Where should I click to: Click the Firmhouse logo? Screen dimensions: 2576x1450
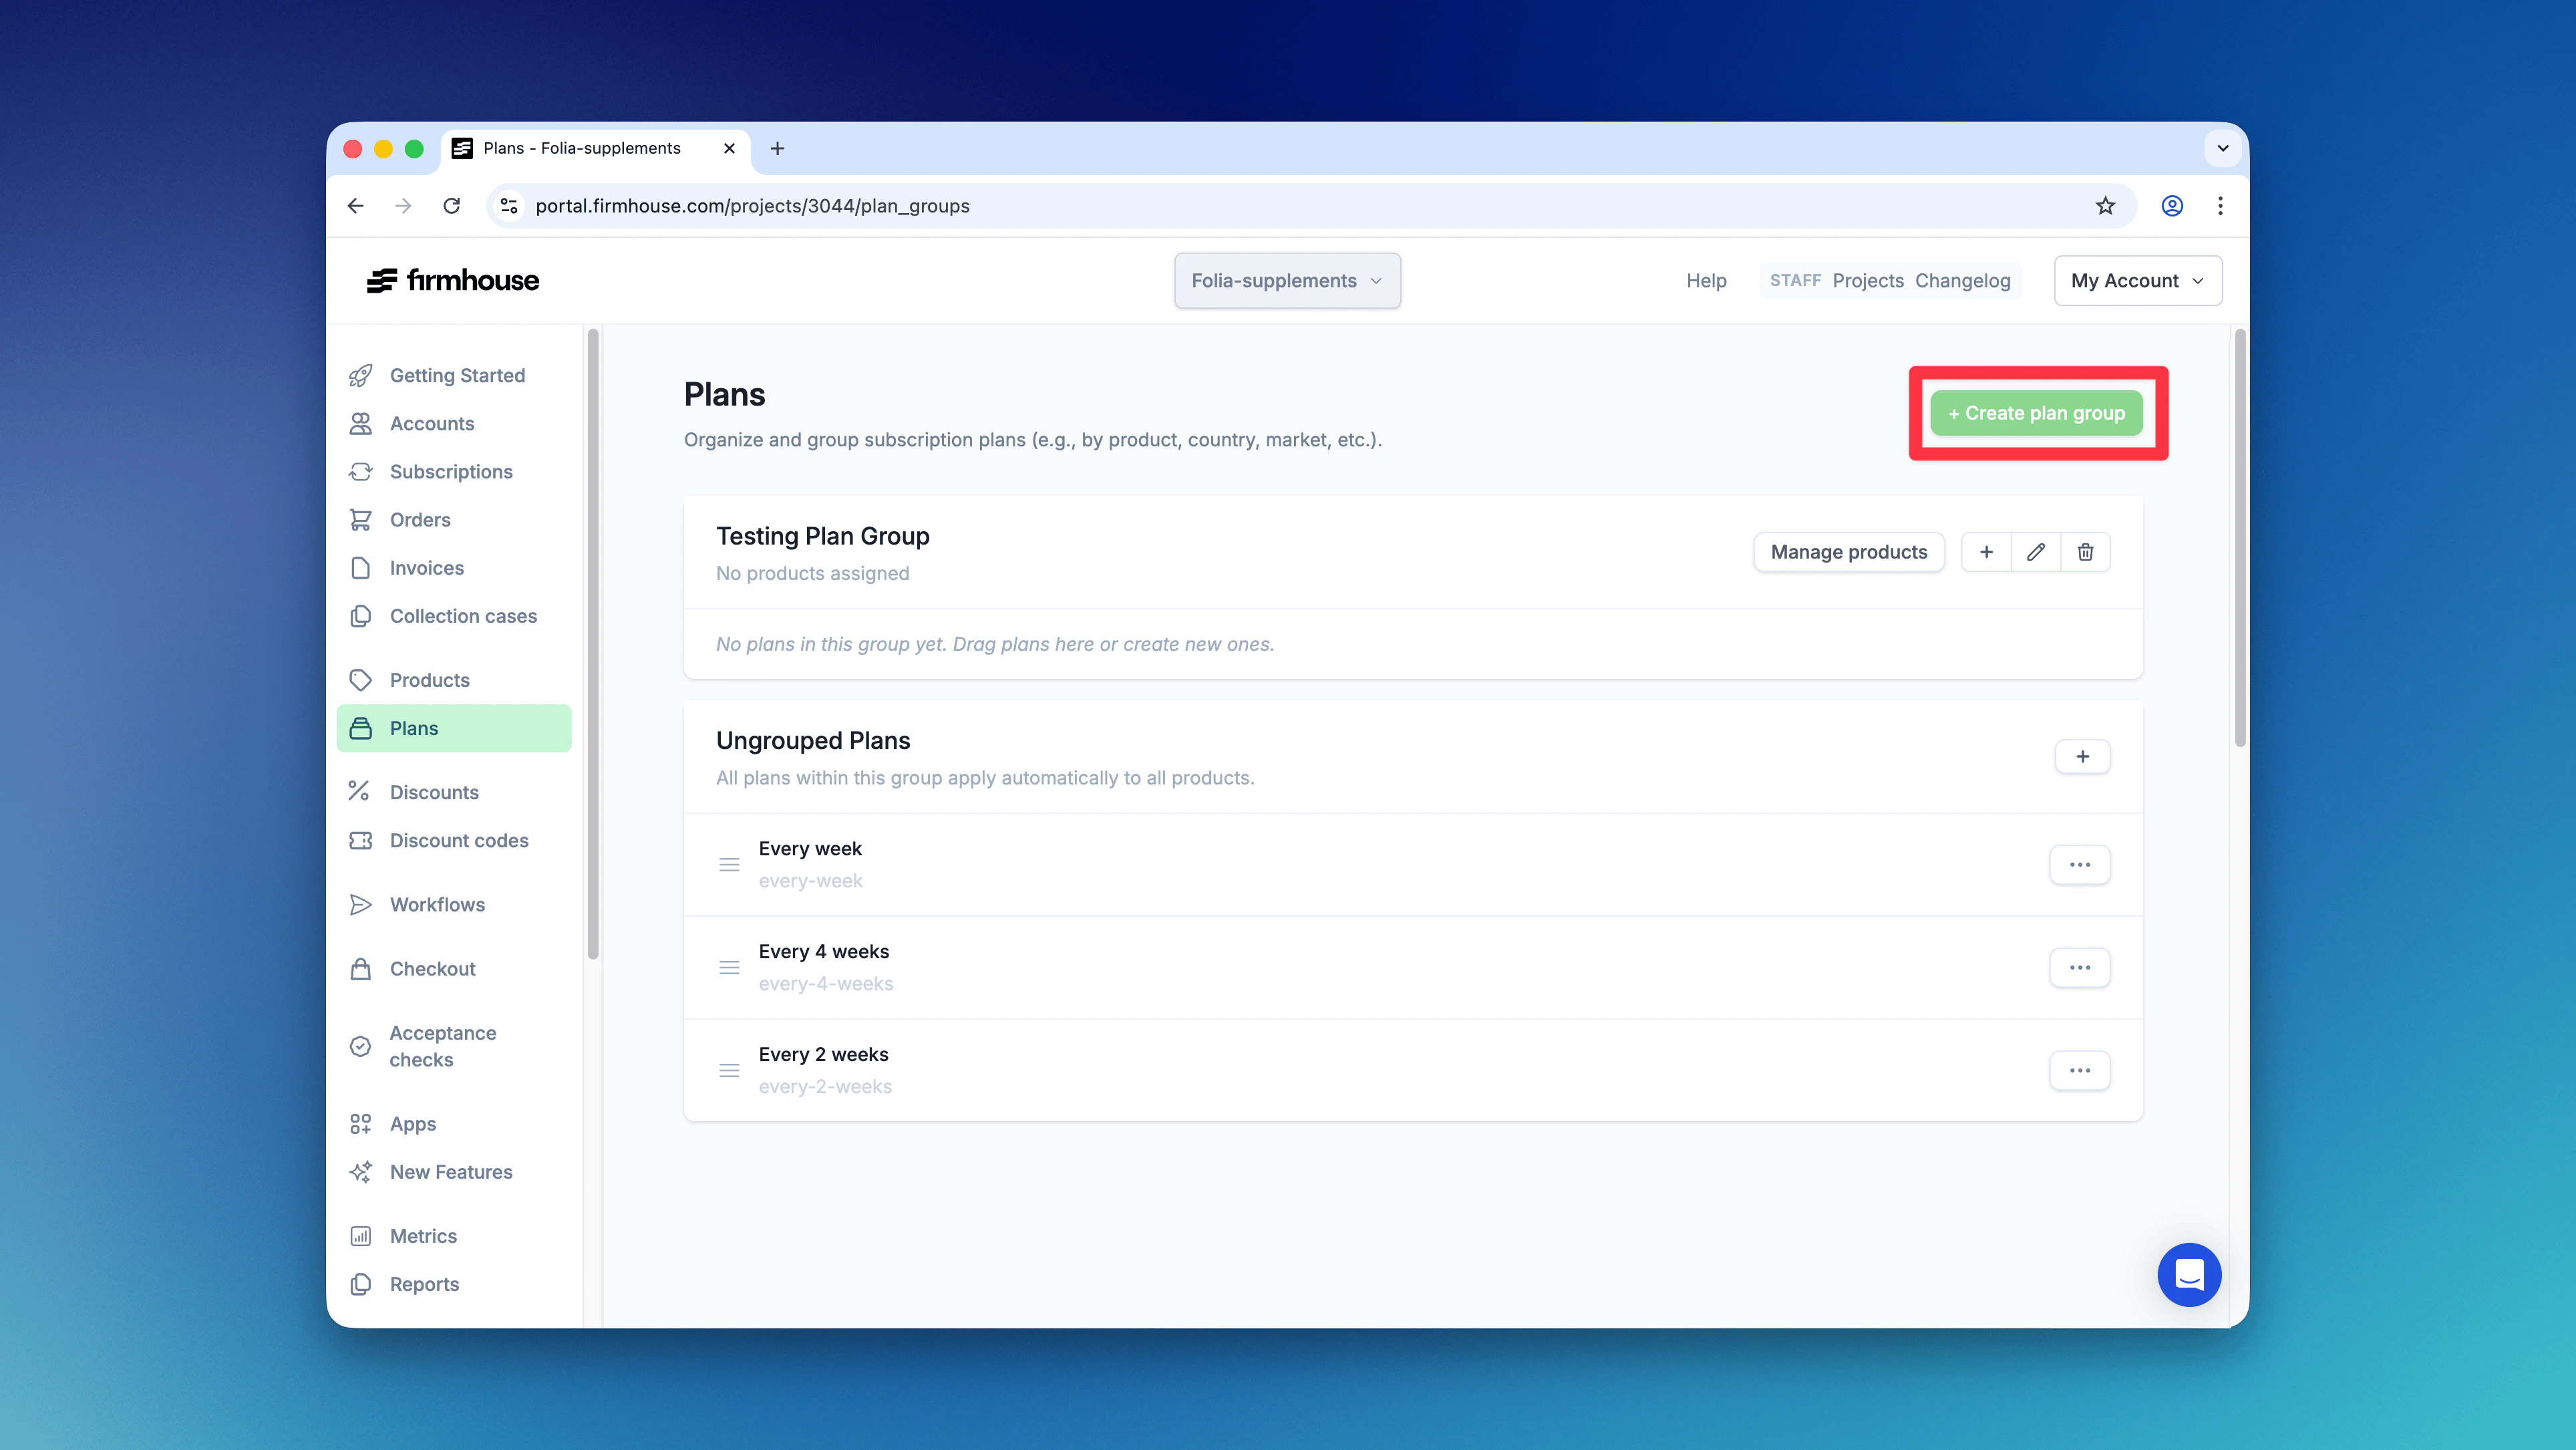[452, 280]
